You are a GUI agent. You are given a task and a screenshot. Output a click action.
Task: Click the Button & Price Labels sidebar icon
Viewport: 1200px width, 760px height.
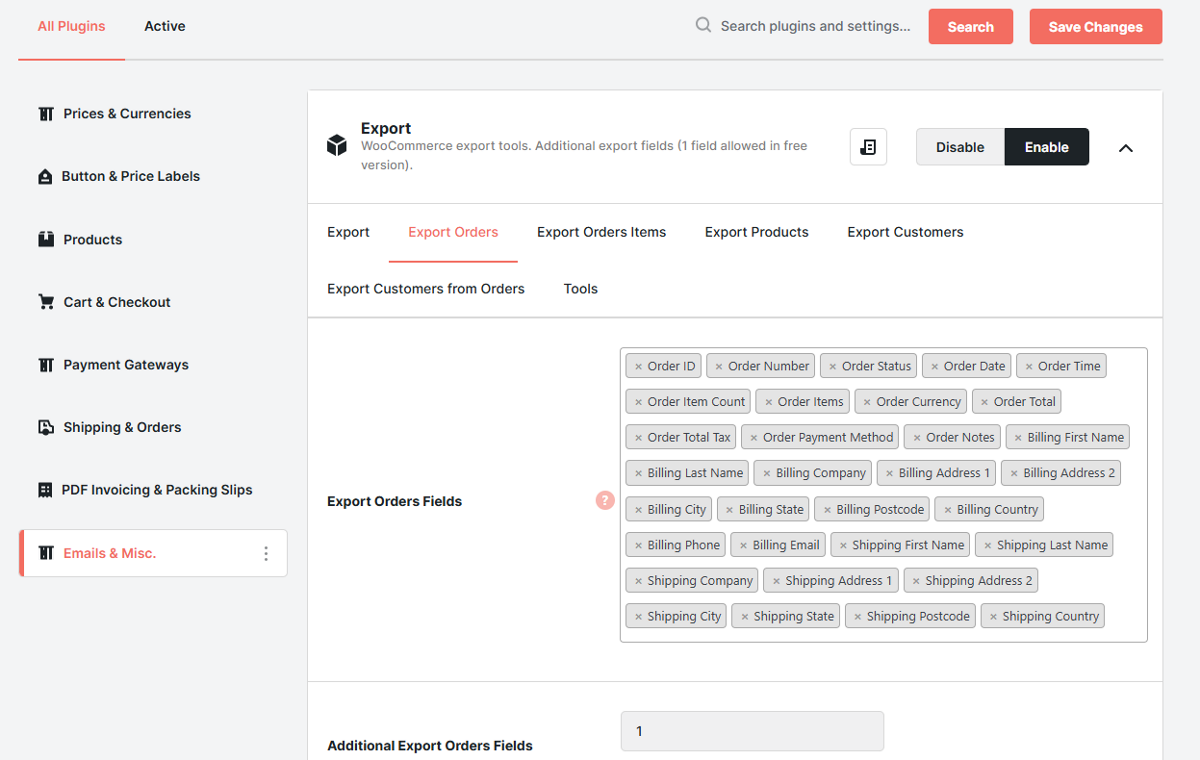(45, 176)
